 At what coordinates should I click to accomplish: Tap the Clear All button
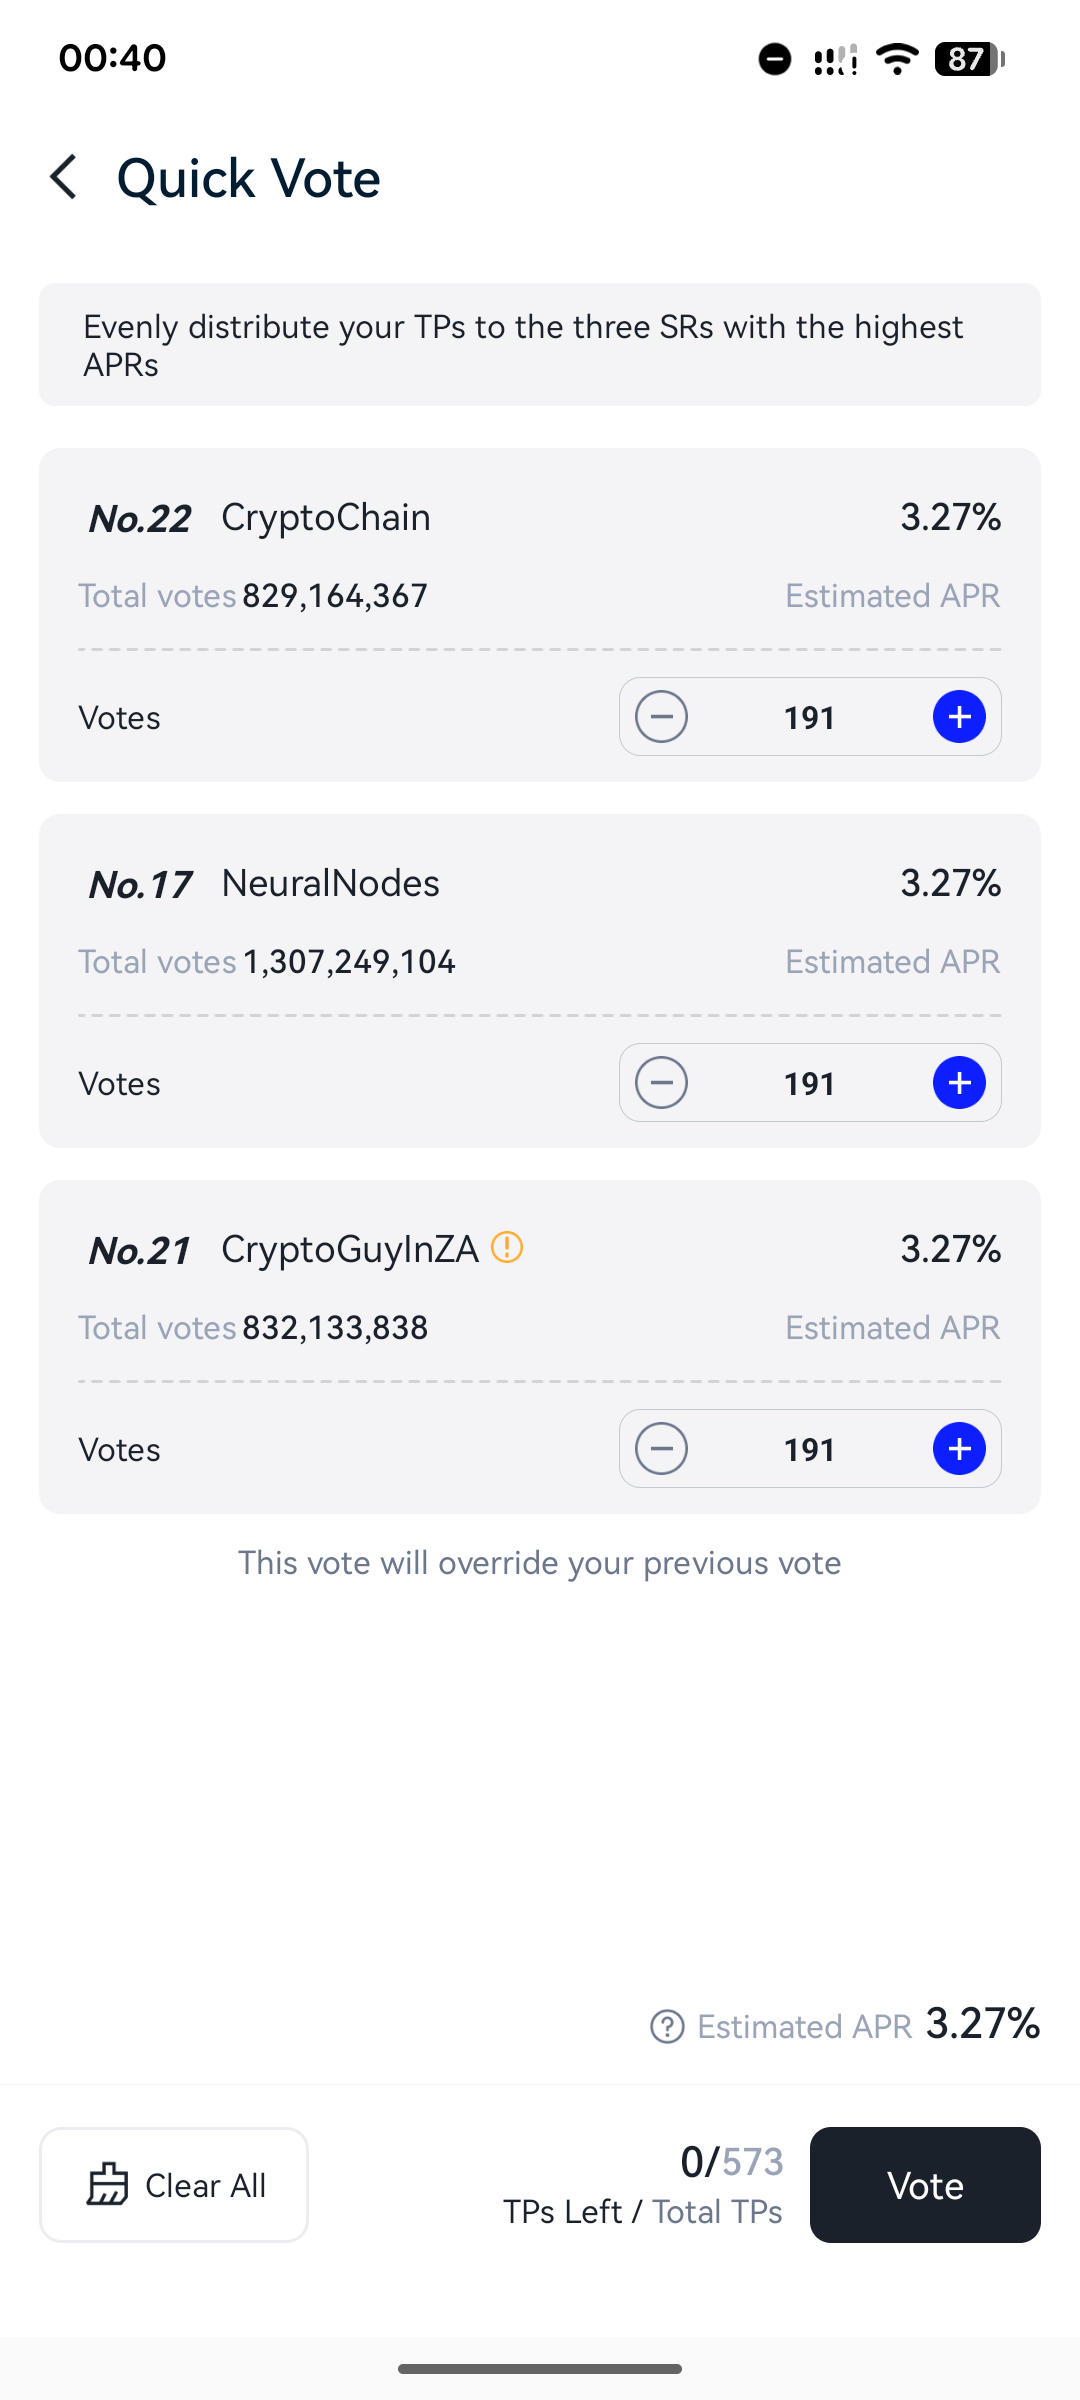pos(174,2185)
